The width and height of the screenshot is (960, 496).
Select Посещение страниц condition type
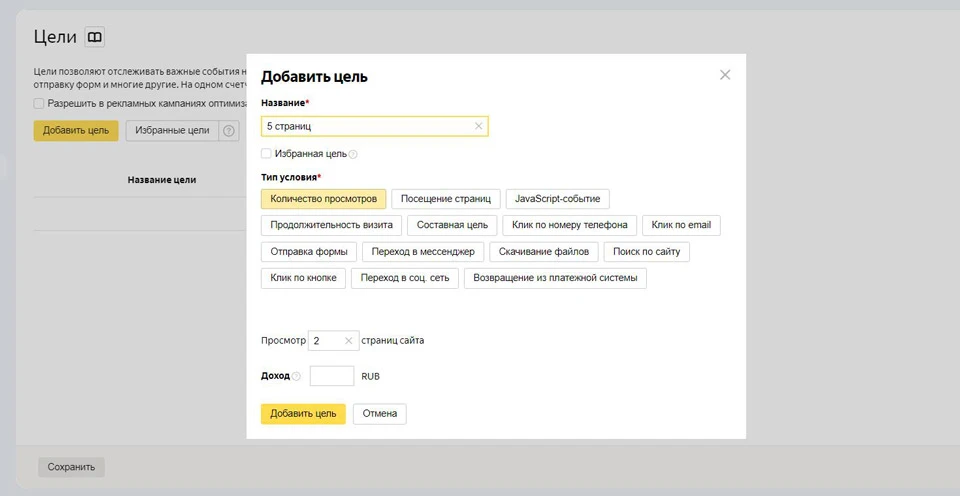coord(446,199)
